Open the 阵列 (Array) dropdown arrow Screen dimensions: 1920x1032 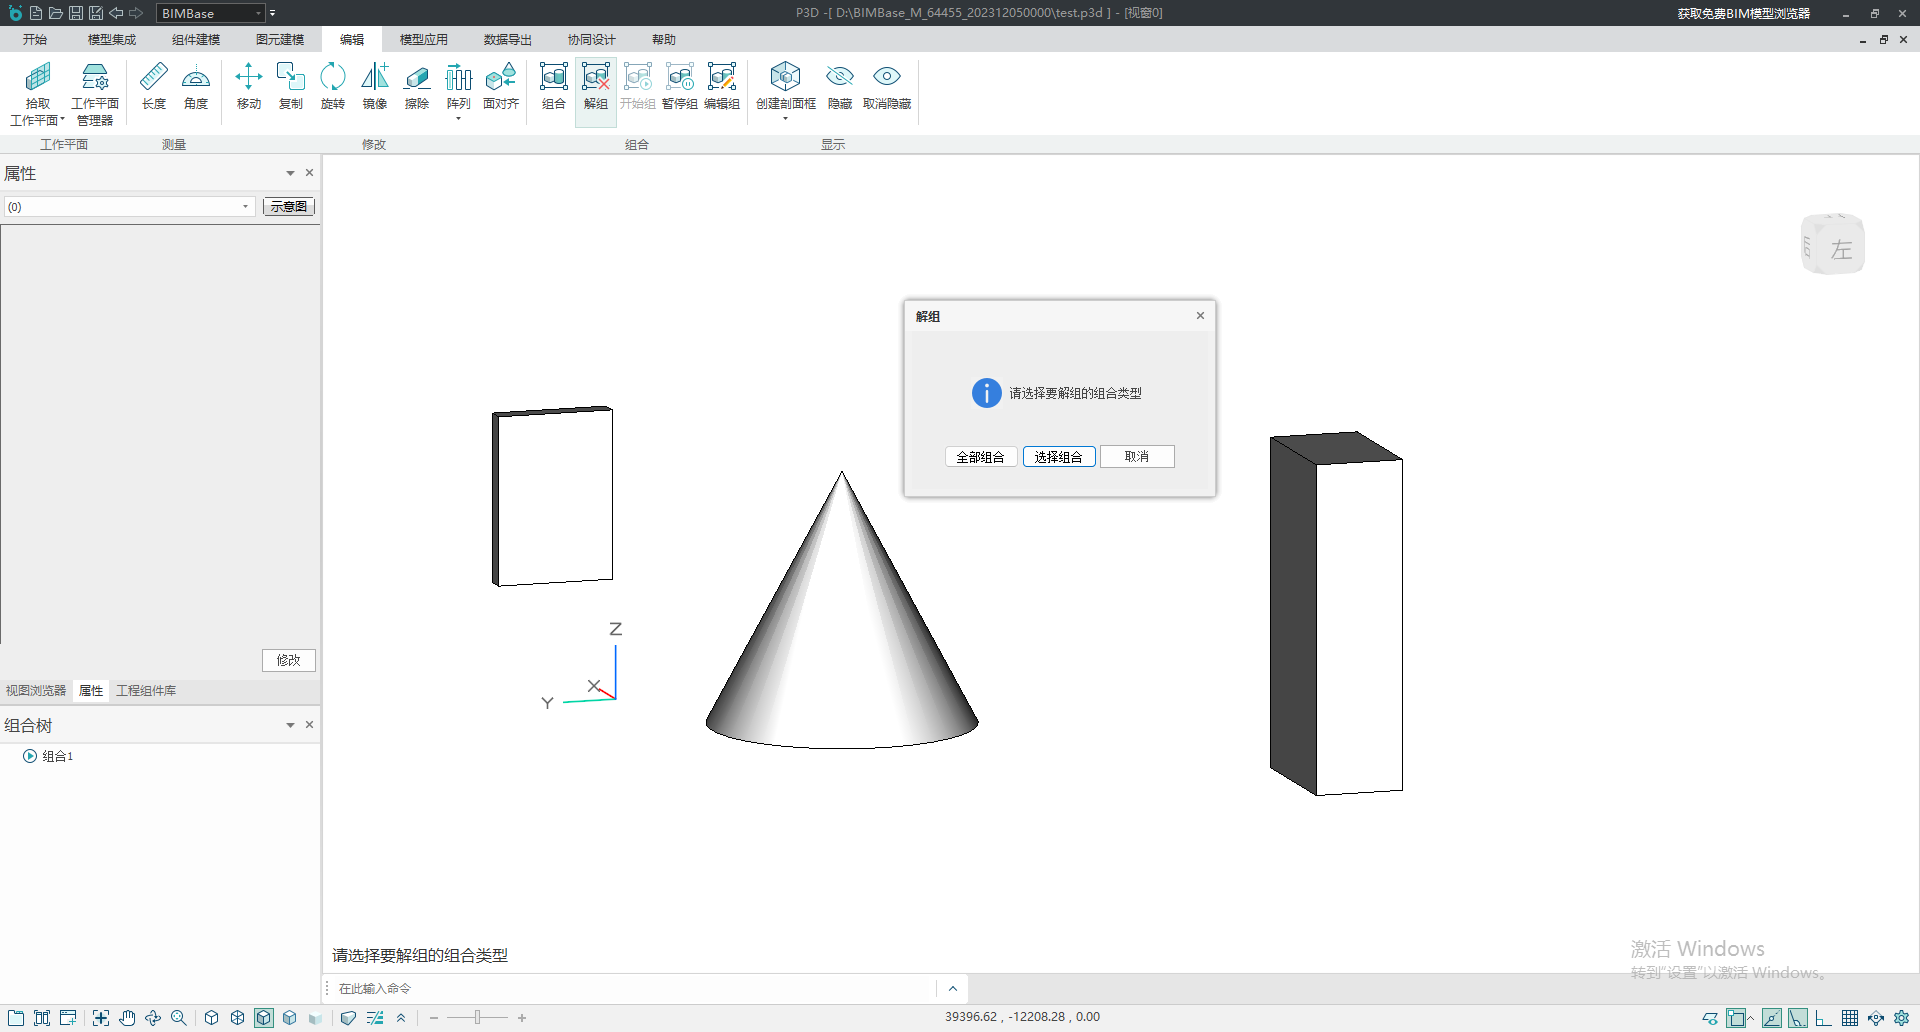coord(459,119)
